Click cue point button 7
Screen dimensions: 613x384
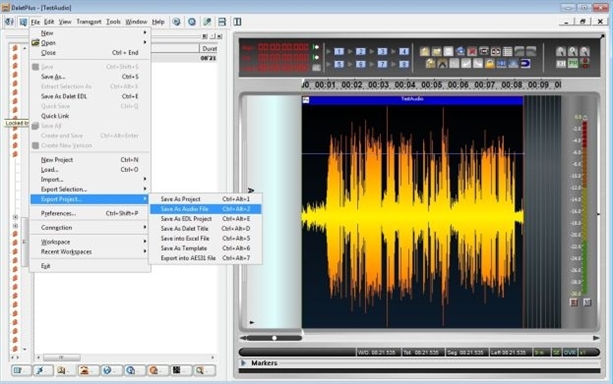pyautogui.click(x=382, y=64)
